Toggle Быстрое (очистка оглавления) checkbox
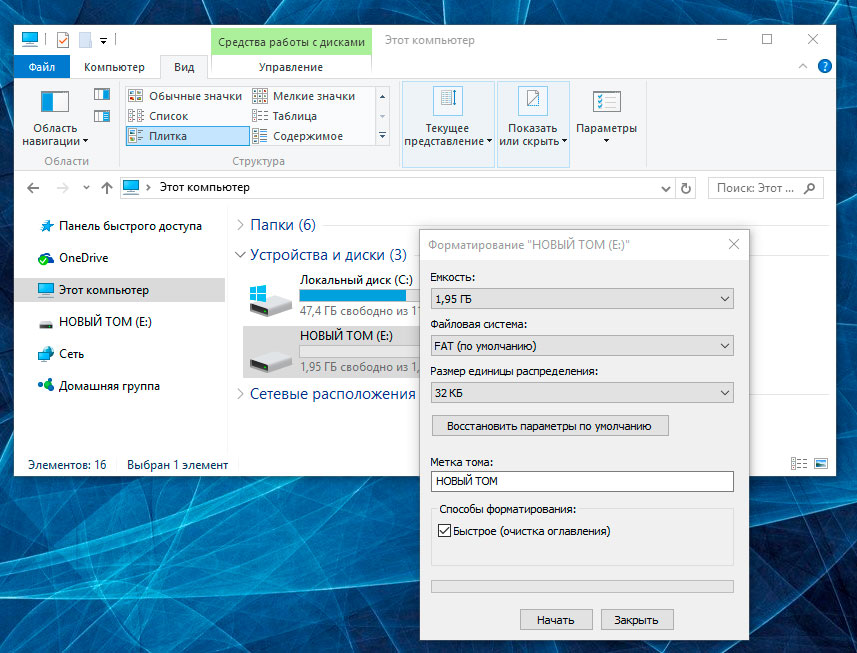 [444, 531]
